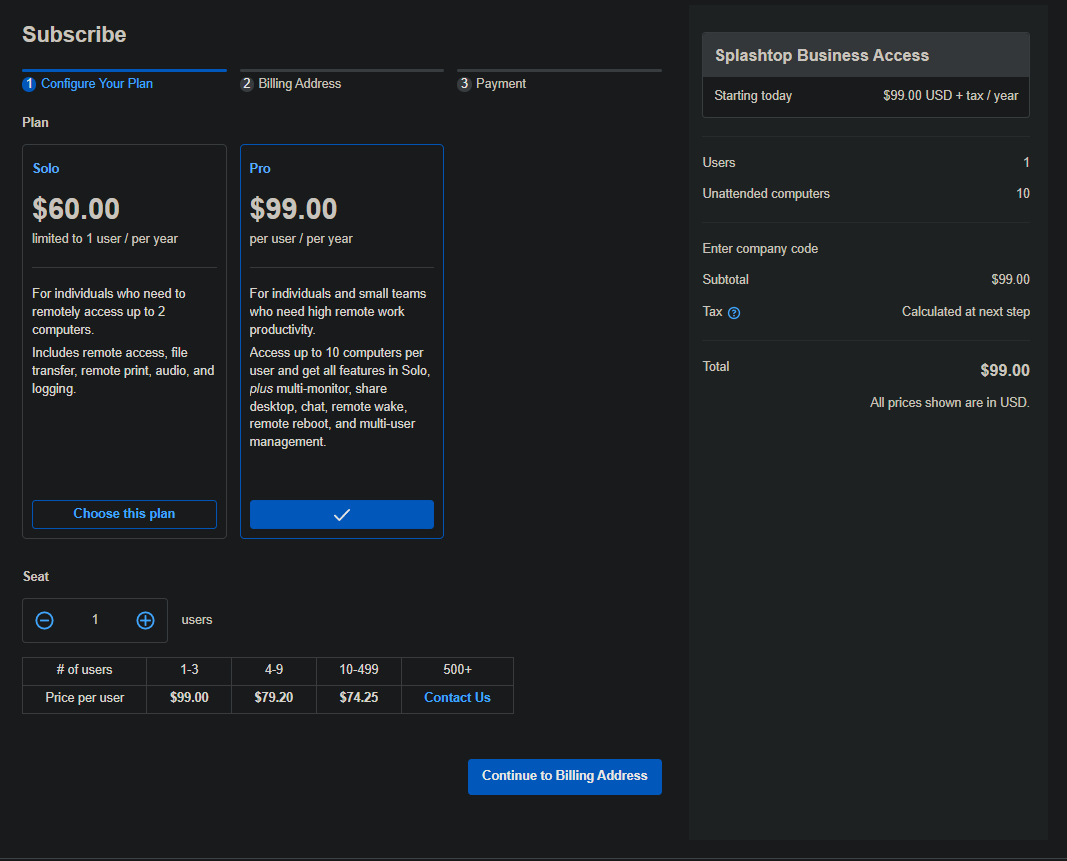Decrease seat count with the minus icon
The width and height of the screenshot is (1067, 861).
(x=44, y=620)
